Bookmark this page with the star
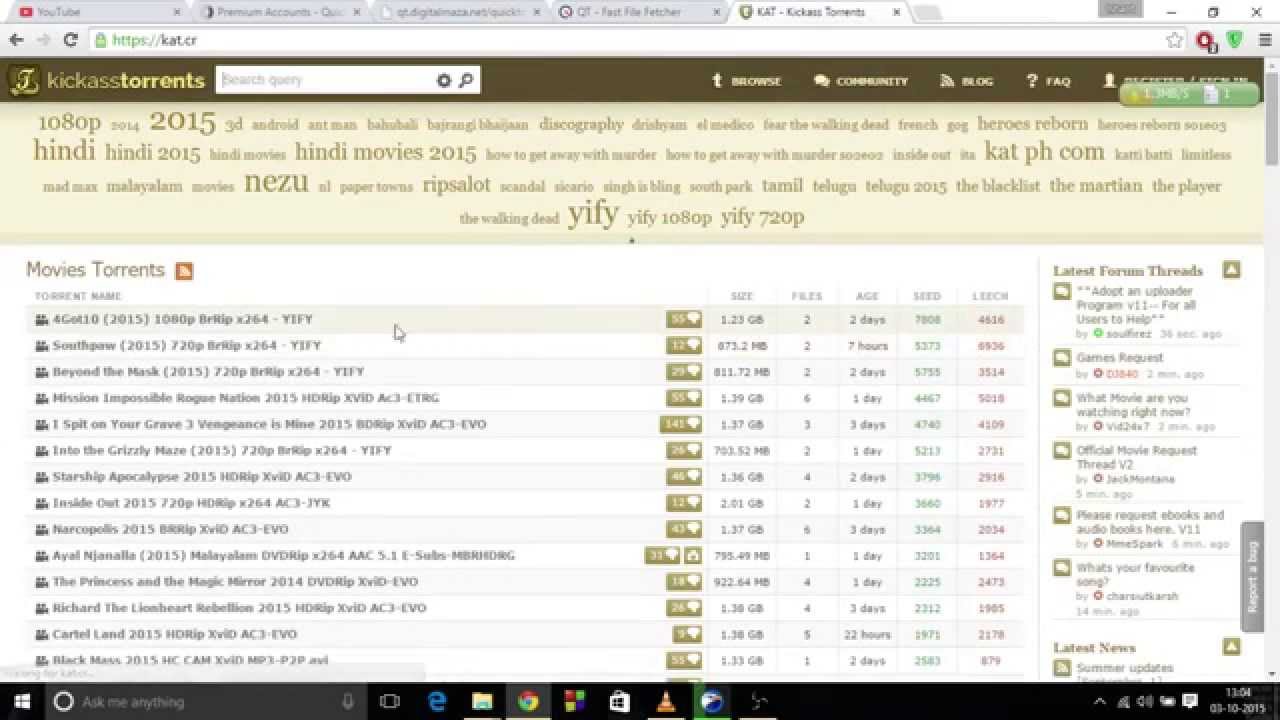The image size is (1280, 720). point(1175,40)
